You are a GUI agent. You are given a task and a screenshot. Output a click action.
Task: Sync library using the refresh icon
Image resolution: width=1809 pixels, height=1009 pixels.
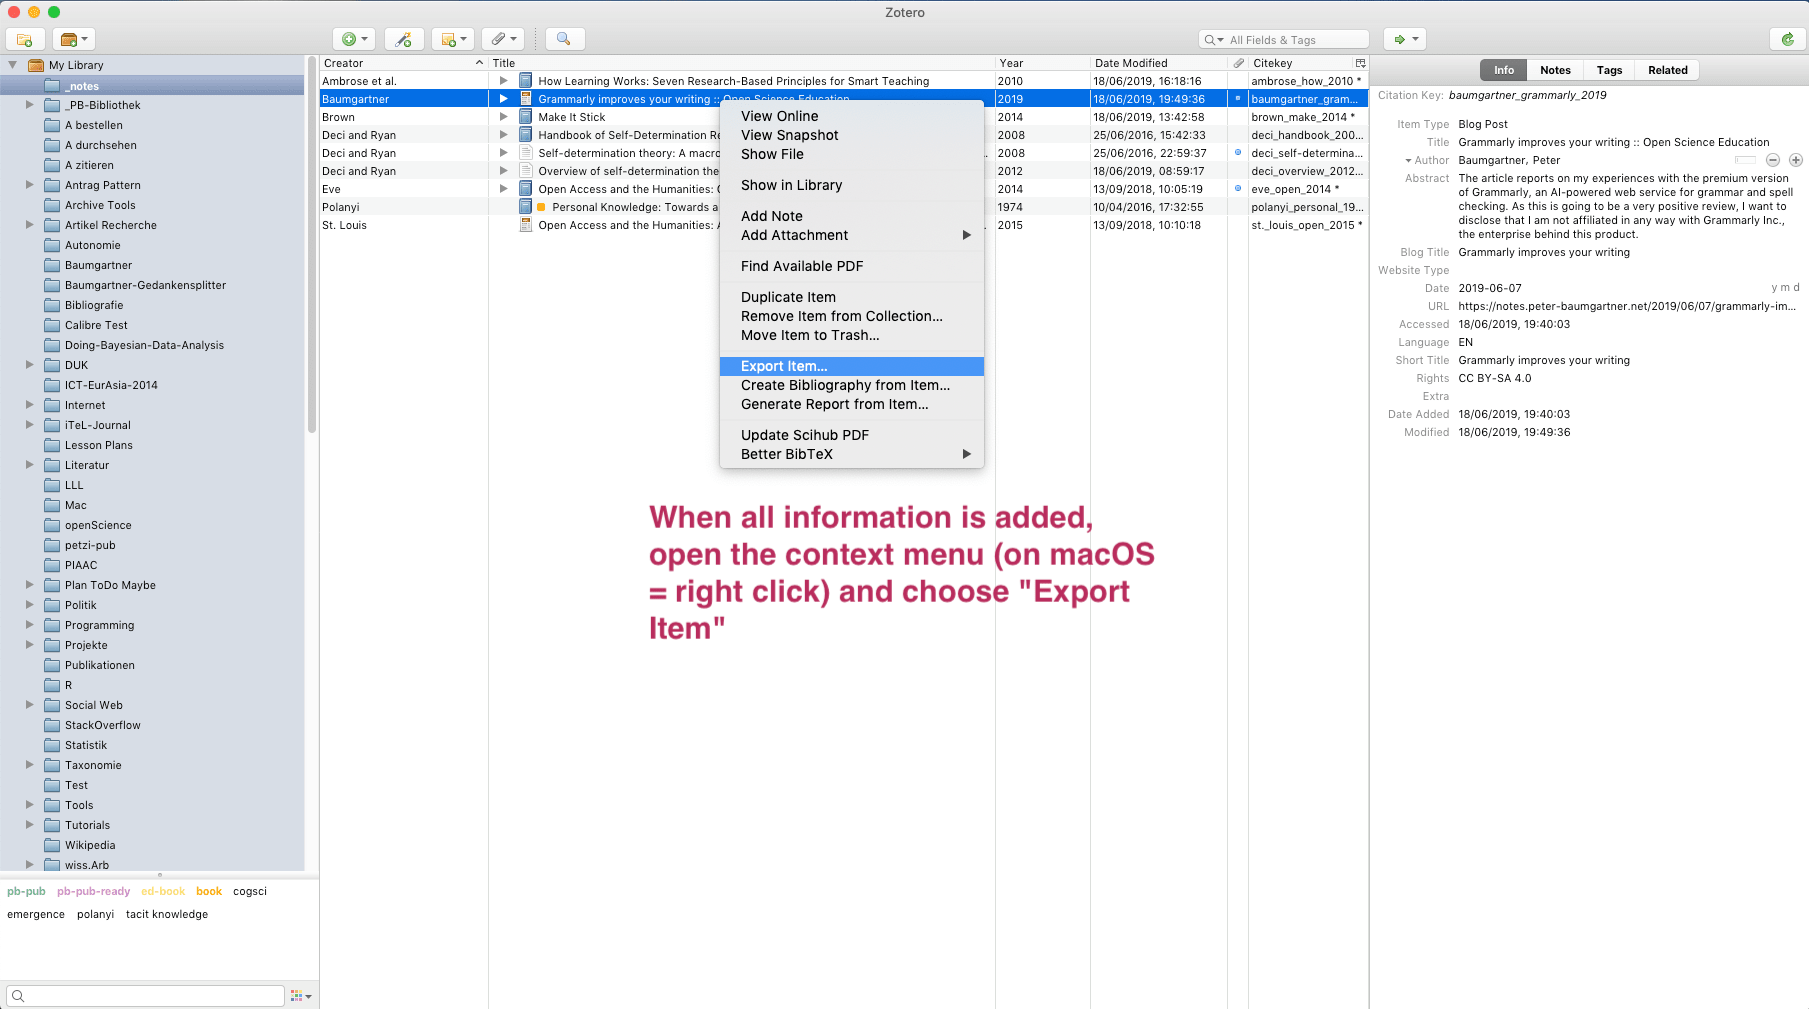click(x=1789, y=38)
